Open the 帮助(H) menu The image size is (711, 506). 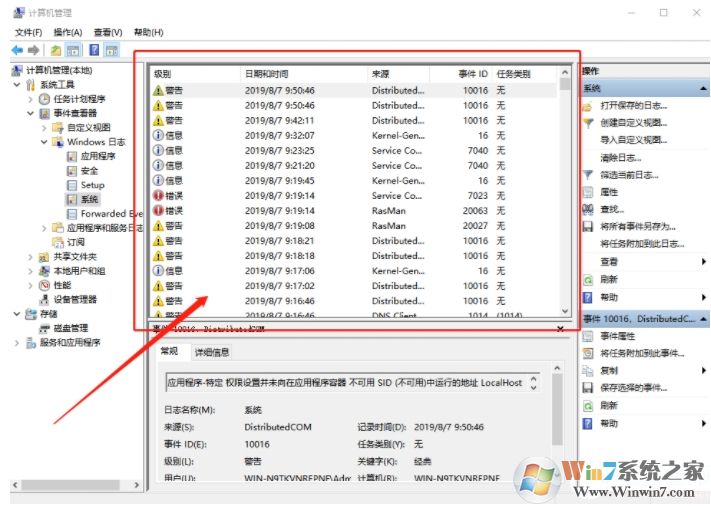[148, 32]
